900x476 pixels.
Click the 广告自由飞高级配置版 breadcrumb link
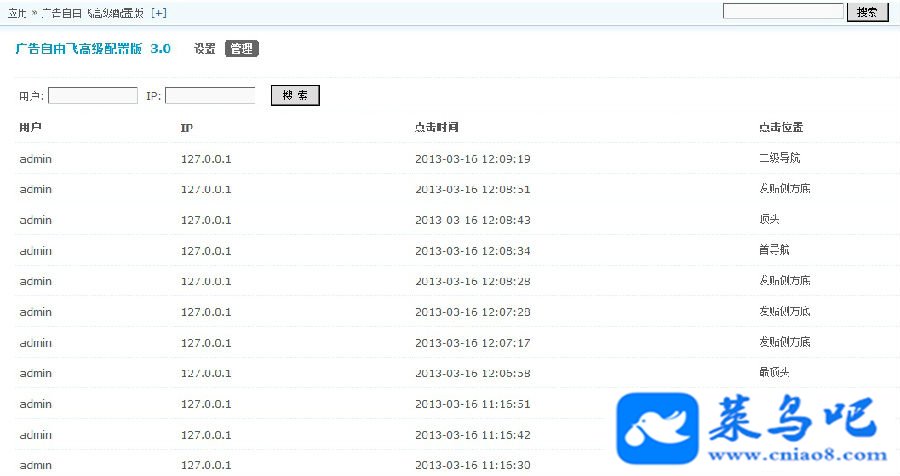pyautogui.click(x=92, y=13)
